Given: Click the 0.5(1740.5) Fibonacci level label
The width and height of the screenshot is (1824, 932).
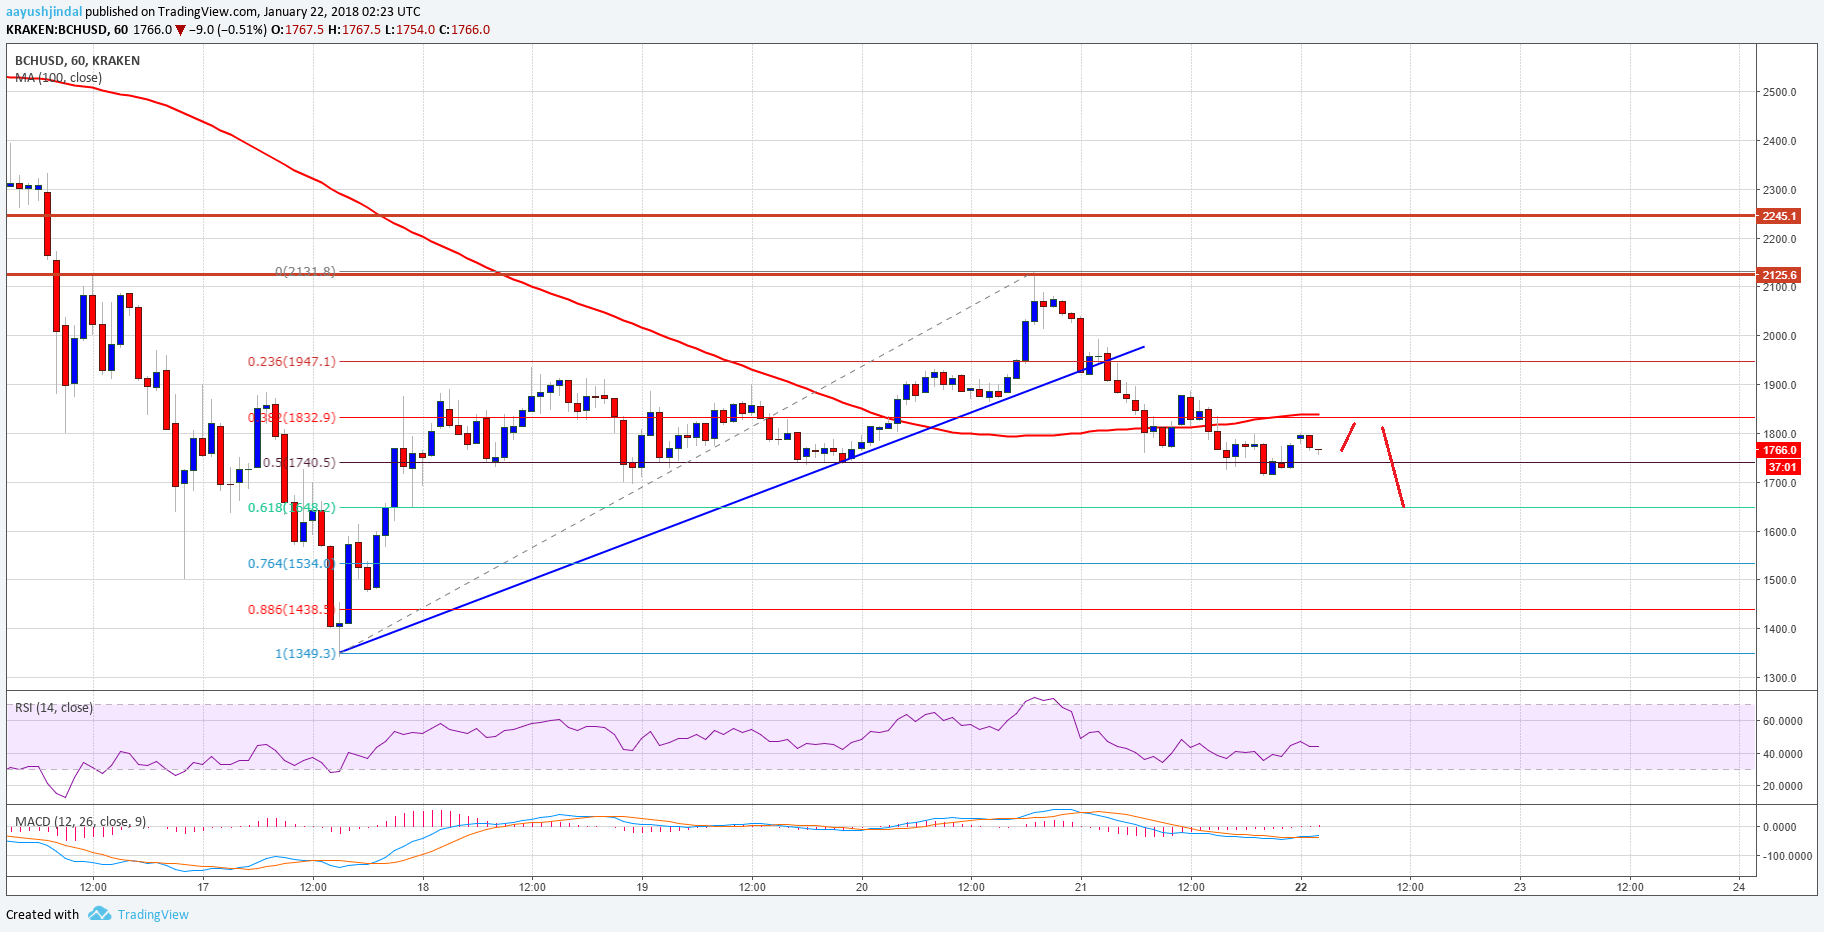Looking at the screenshot, I should click(299, 463).
